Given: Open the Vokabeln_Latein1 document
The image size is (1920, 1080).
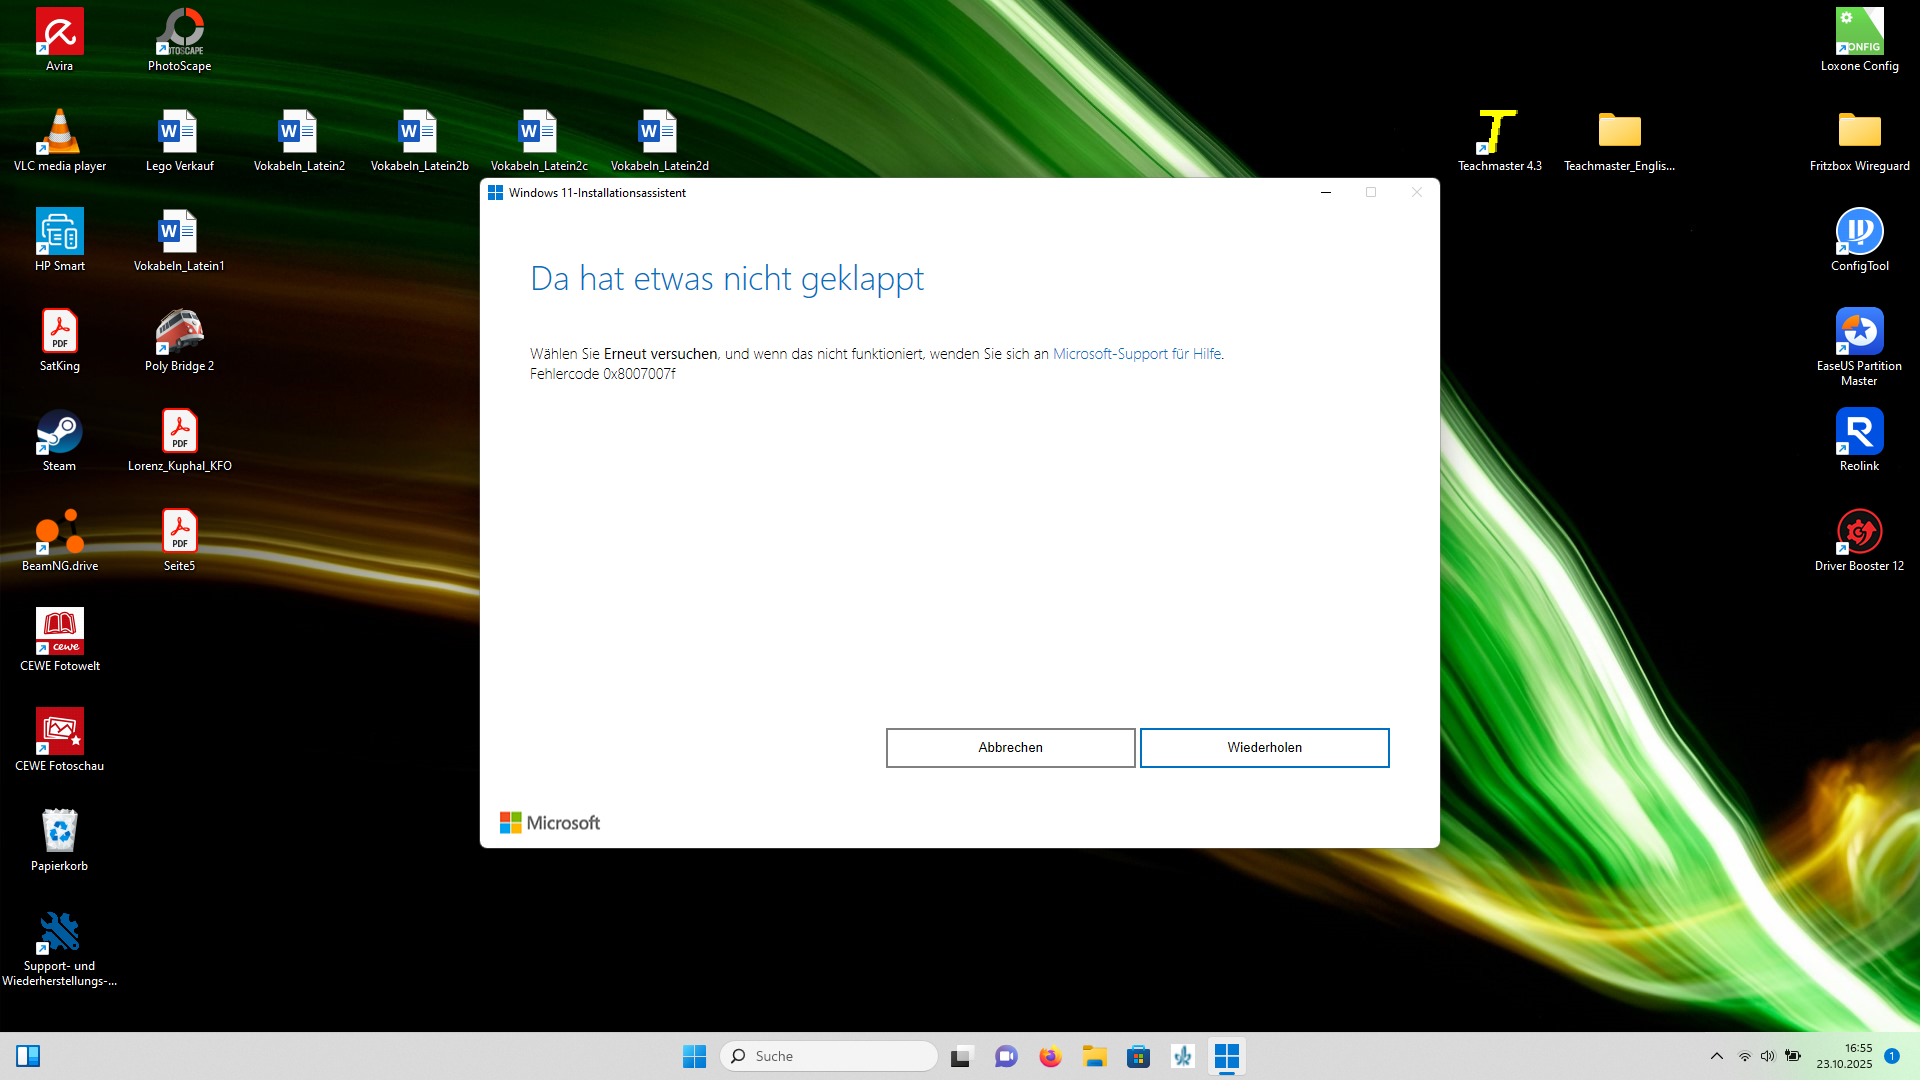Looking at the screenshot, I should click(x=179, y=240).
